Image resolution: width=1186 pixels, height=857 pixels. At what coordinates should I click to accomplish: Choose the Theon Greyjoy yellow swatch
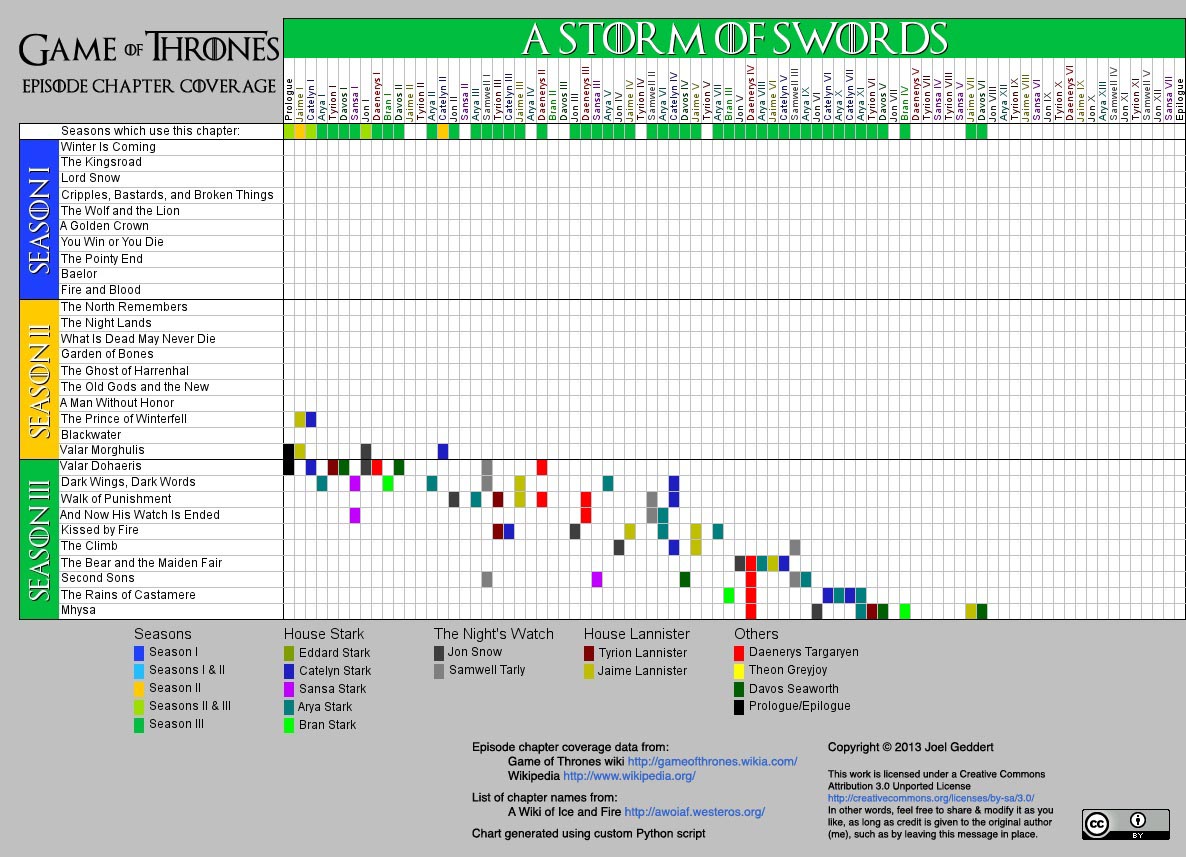[739, 671]
